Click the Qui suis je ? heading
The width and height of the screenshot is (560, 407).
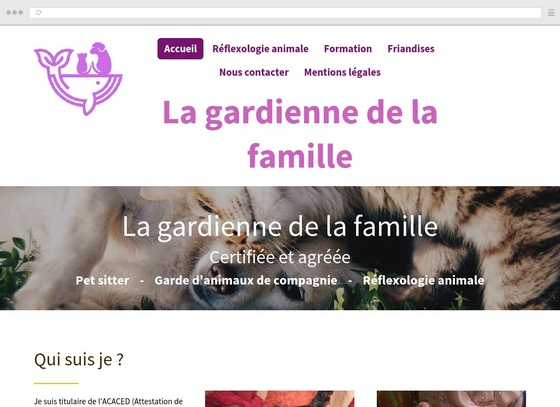click(79, 360)
